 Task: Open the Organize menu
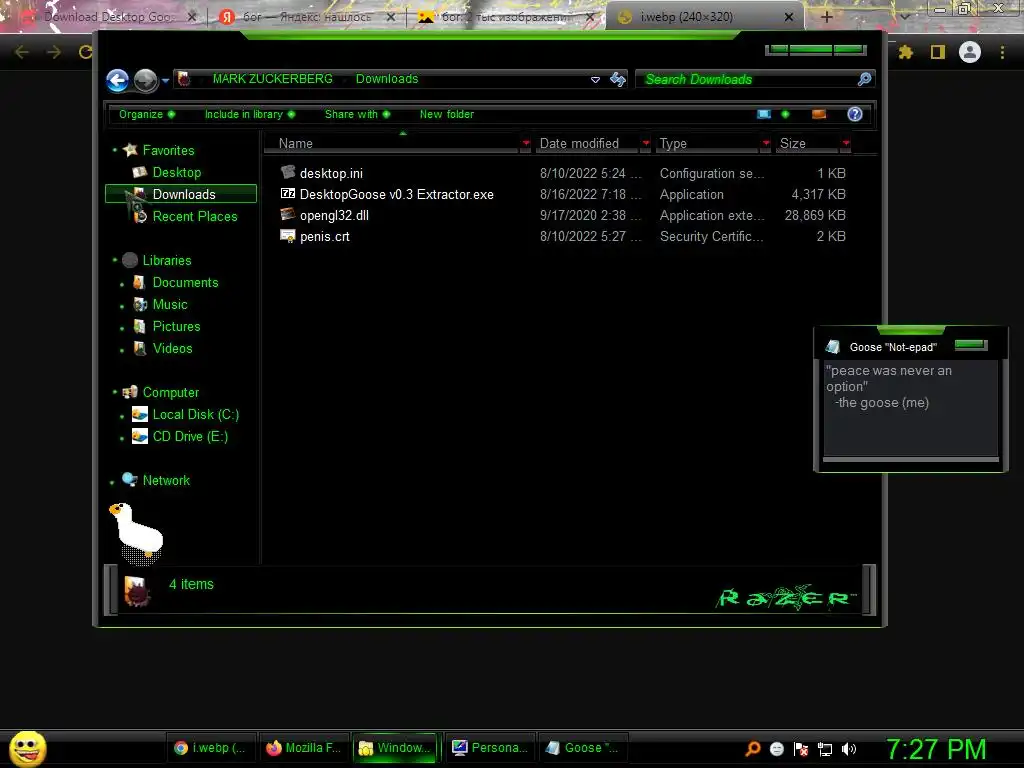(146, 114)
